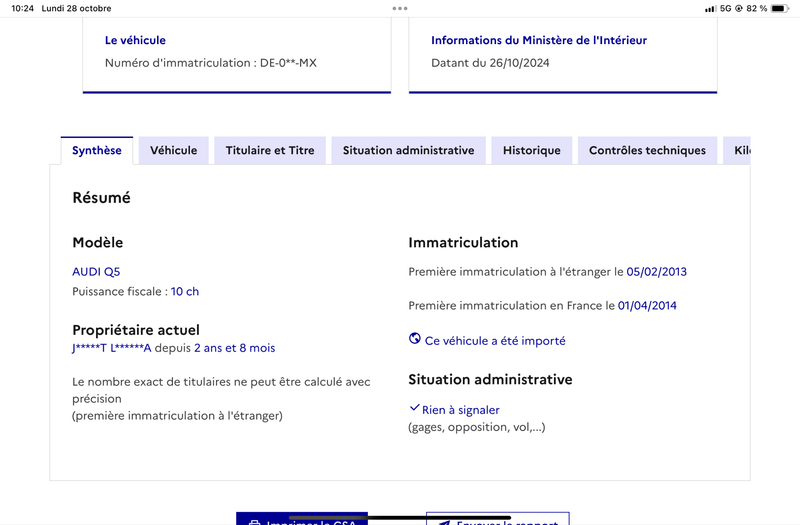Click the Imprimer le CSA button
The image size is (800, 525).
(302, 518)
